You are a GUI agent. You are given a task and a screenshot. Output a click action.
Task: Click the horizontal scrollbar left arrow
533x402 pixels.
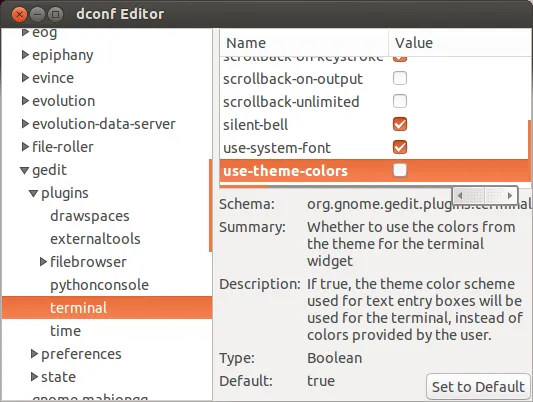460,196
